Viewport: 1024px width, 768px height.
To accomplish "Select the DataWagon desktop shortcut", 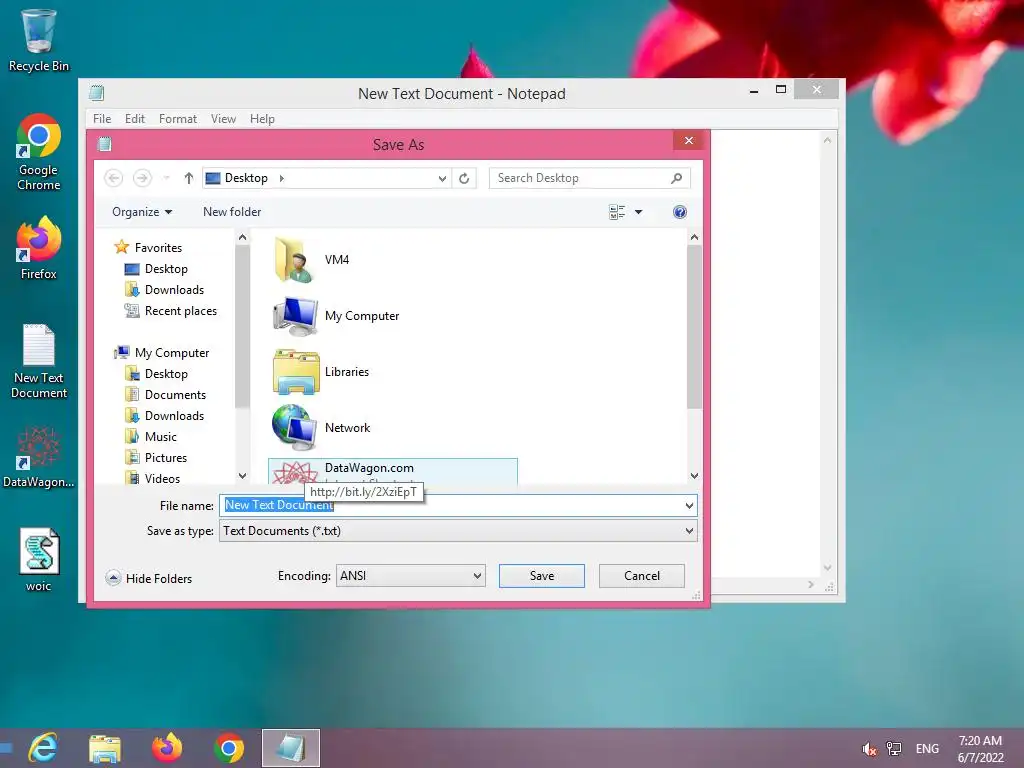I will tap(39, 457).
